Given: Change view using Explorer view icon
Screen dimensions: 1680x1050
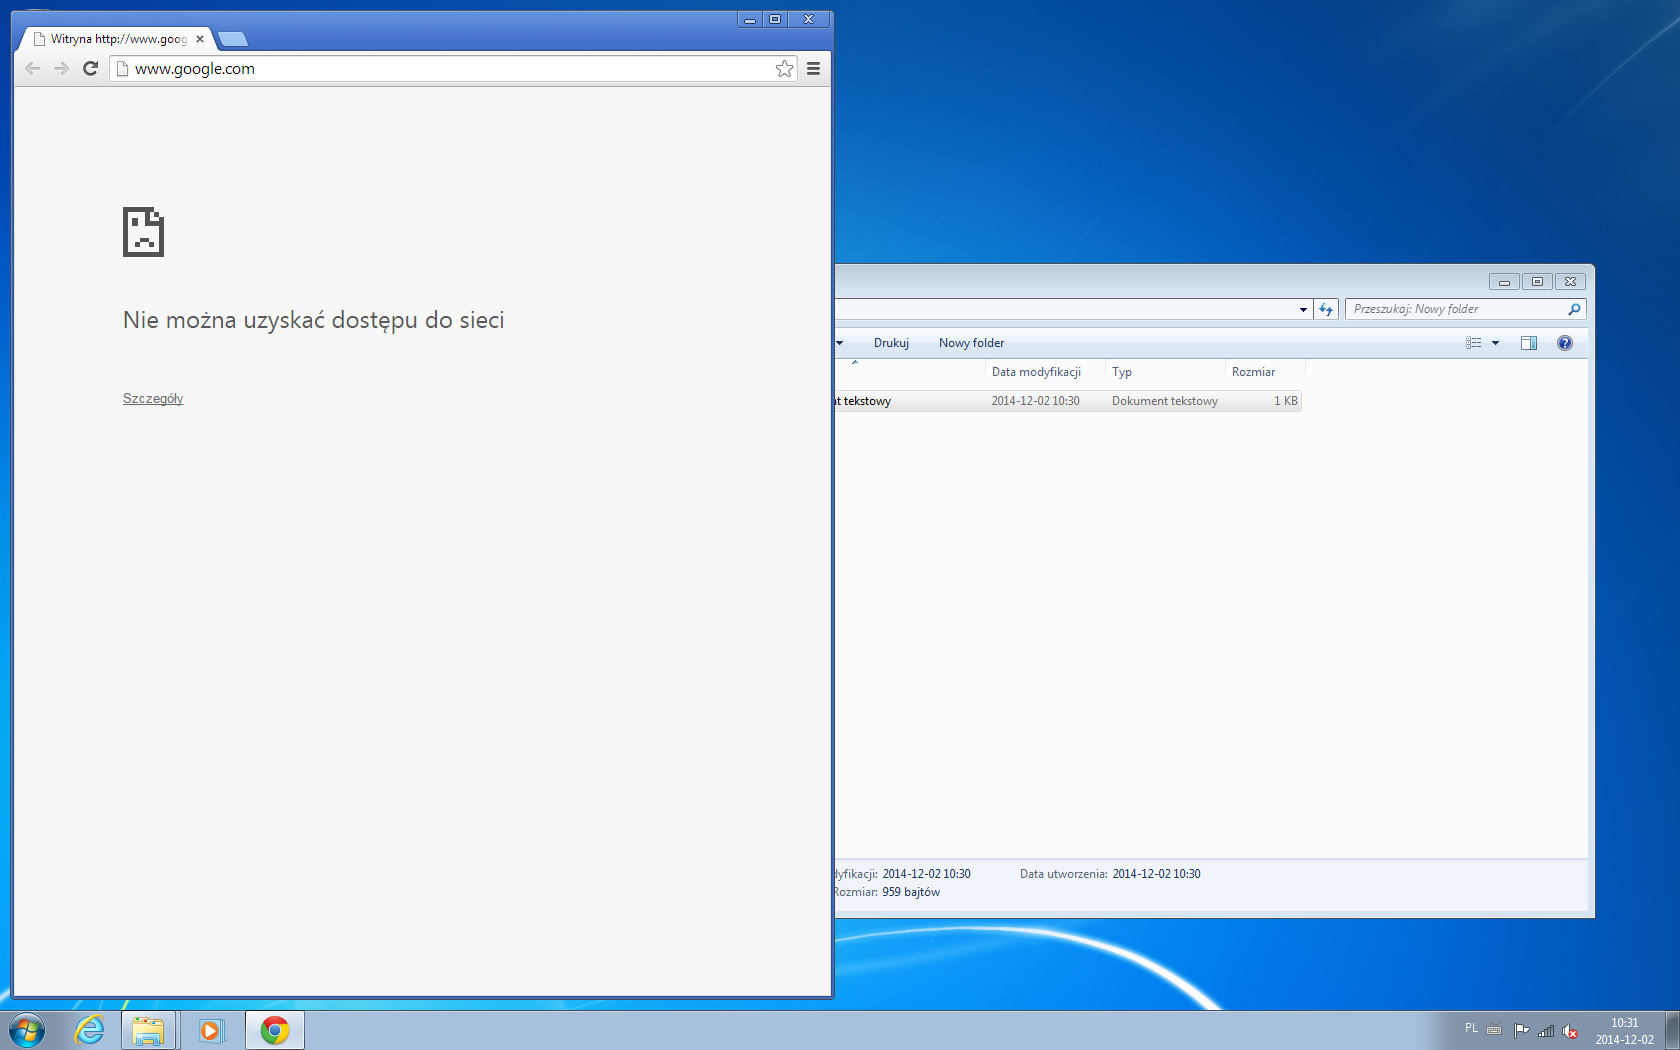Looking at the screenshot, I should coord(1474,343).
